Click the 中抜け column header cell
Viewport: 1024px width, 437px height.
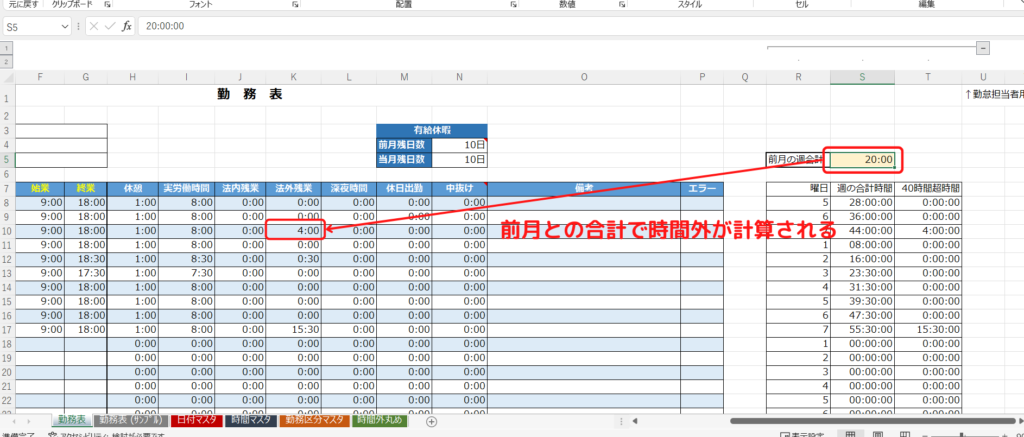(459, 188)
